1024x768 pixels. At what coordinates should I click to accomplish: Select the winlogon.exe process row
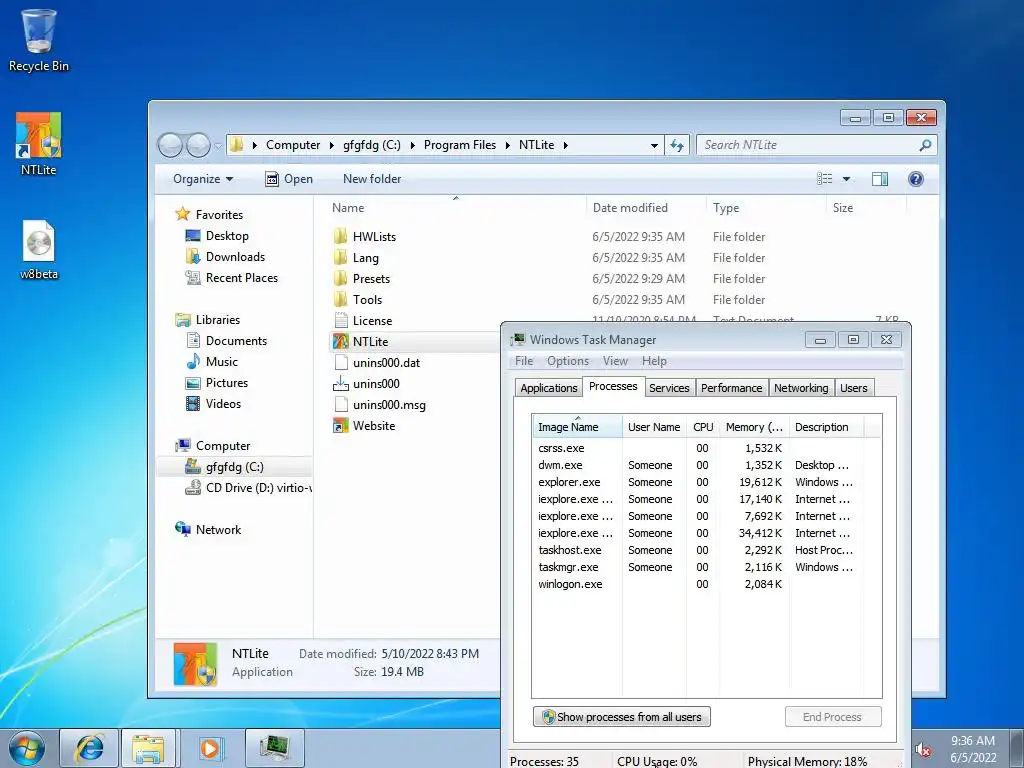707,584
